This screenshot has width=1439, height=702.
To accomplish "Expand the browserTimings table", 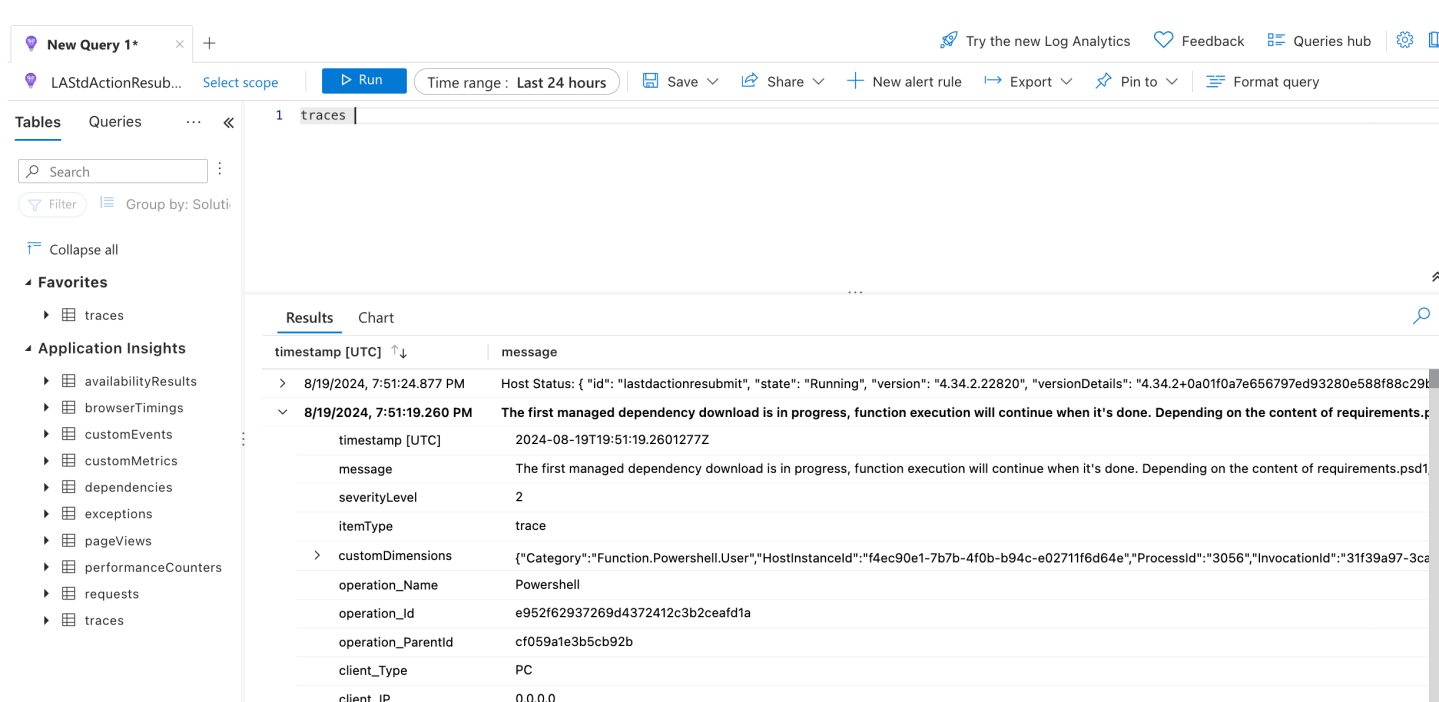I will point(46,408).
